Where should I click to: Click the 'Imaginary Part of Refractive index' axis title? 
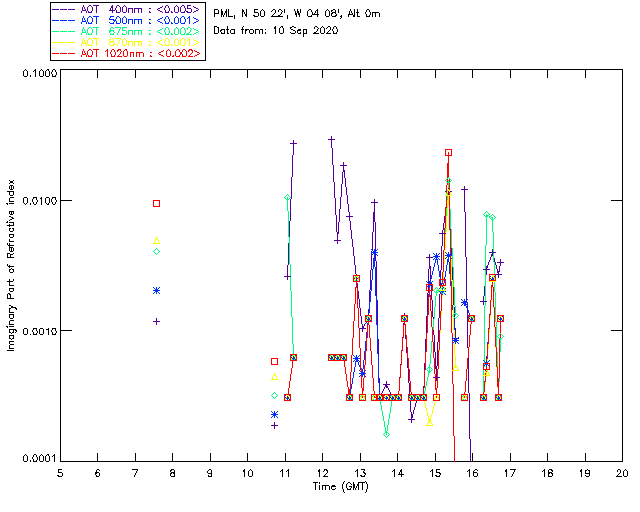coord(11,265)
